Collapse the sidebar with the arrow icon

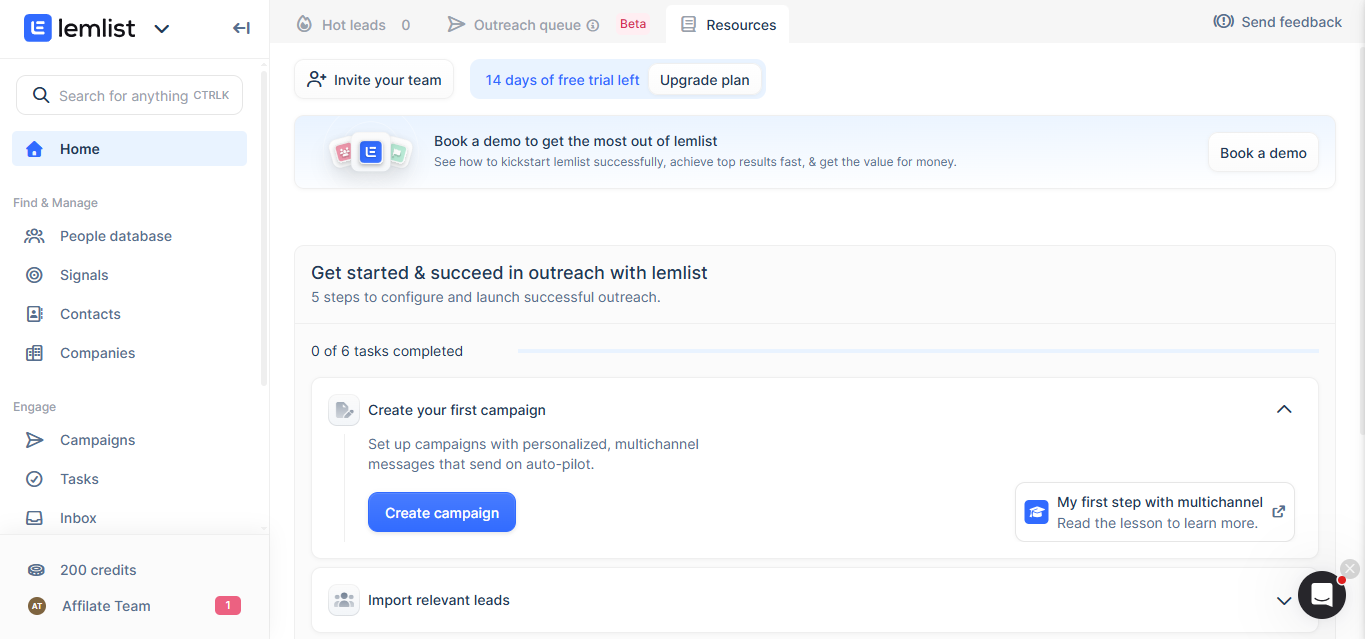(241, 28)
